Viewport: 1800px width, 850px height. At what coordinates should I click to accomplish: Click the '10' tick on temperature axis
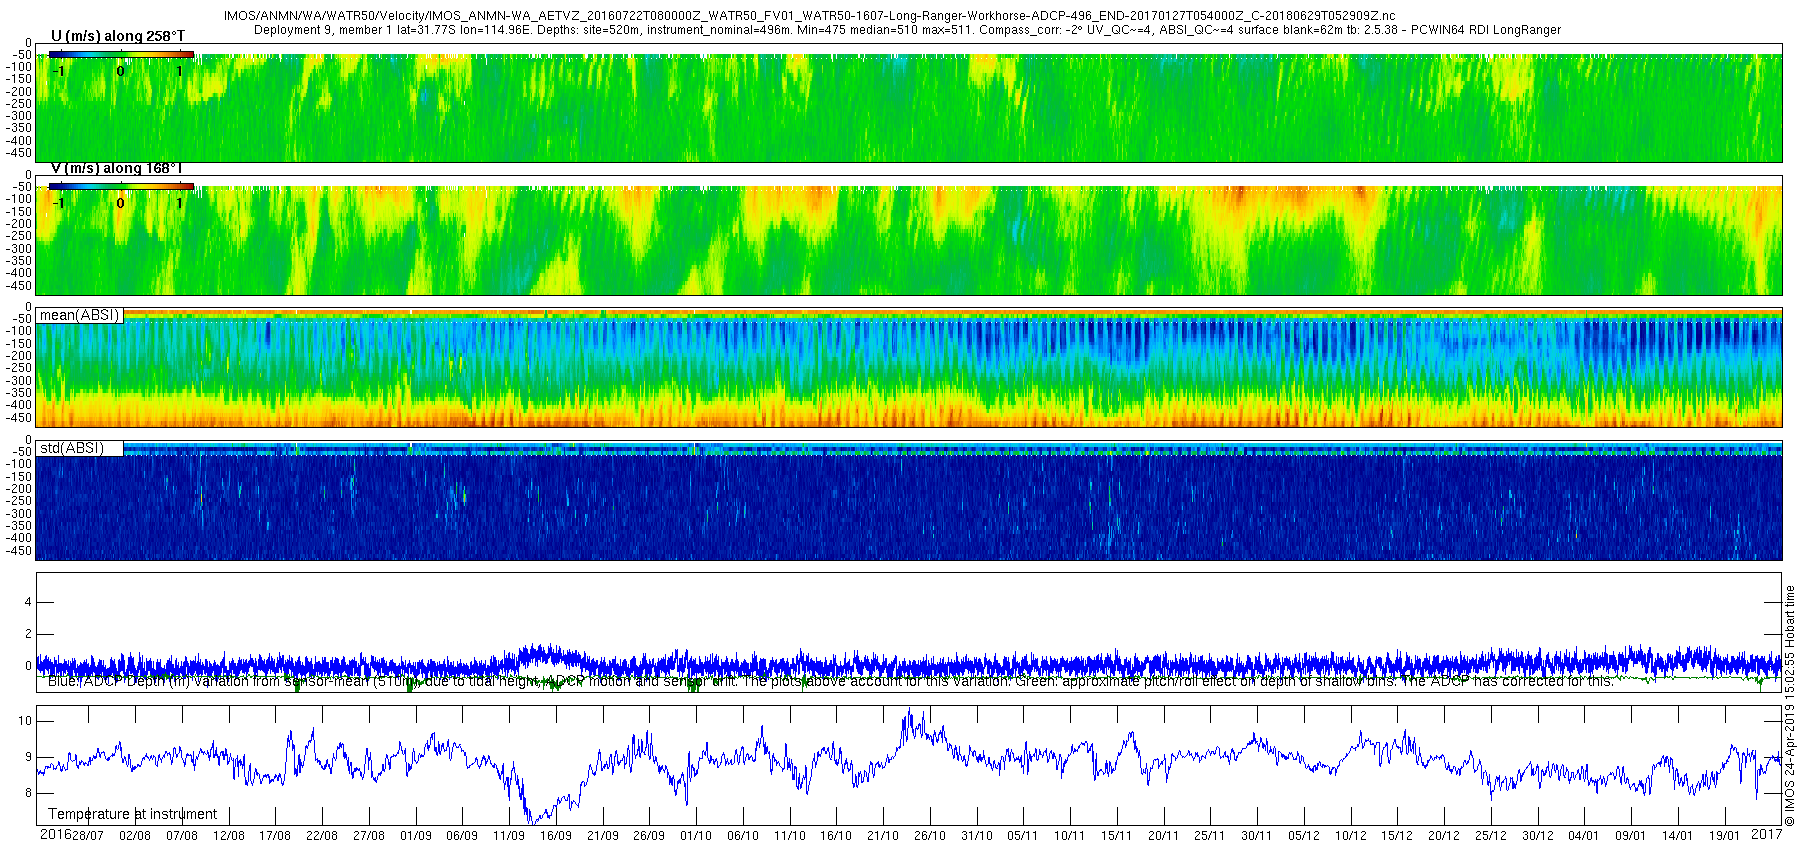coord(25,721)
